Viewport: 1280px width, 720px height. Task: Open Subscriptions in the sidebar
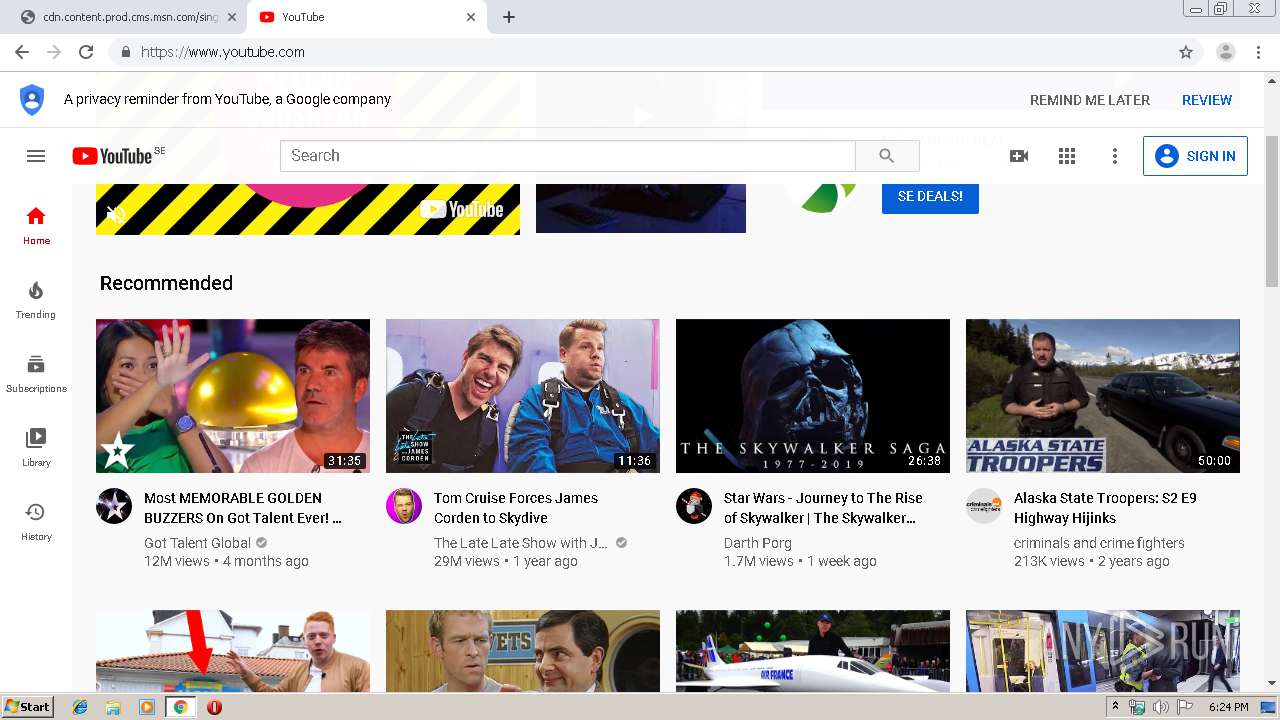pos(36,374)
